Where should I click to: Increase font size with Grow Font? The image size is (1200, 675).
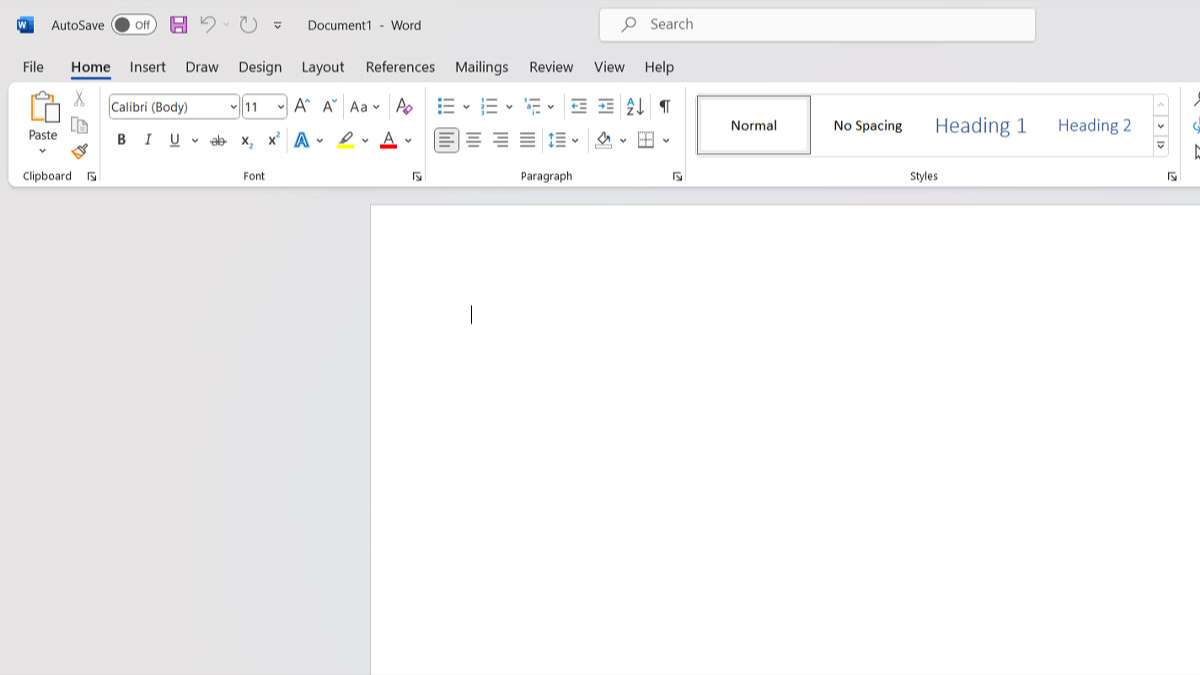(x=302, y=106)
